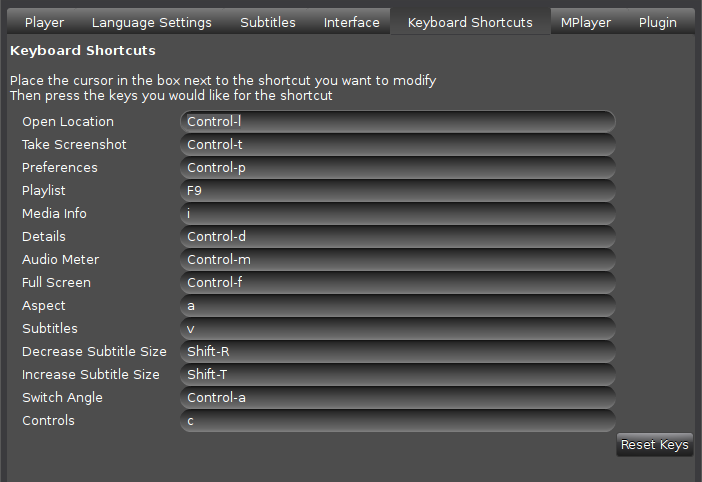Screen dimensions: 702x482
Task: Switch to the Player tab
Action: (44, 22)
